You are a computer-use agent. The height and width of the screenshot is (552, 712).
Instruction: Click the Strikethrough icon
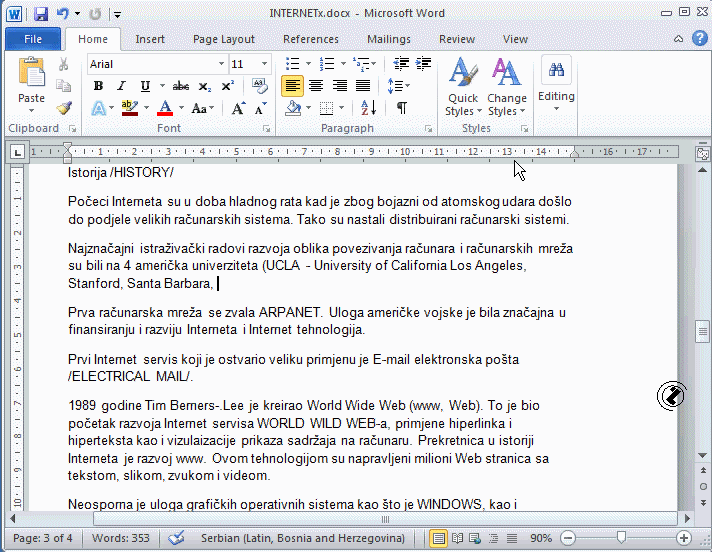(x=181, y=86)
